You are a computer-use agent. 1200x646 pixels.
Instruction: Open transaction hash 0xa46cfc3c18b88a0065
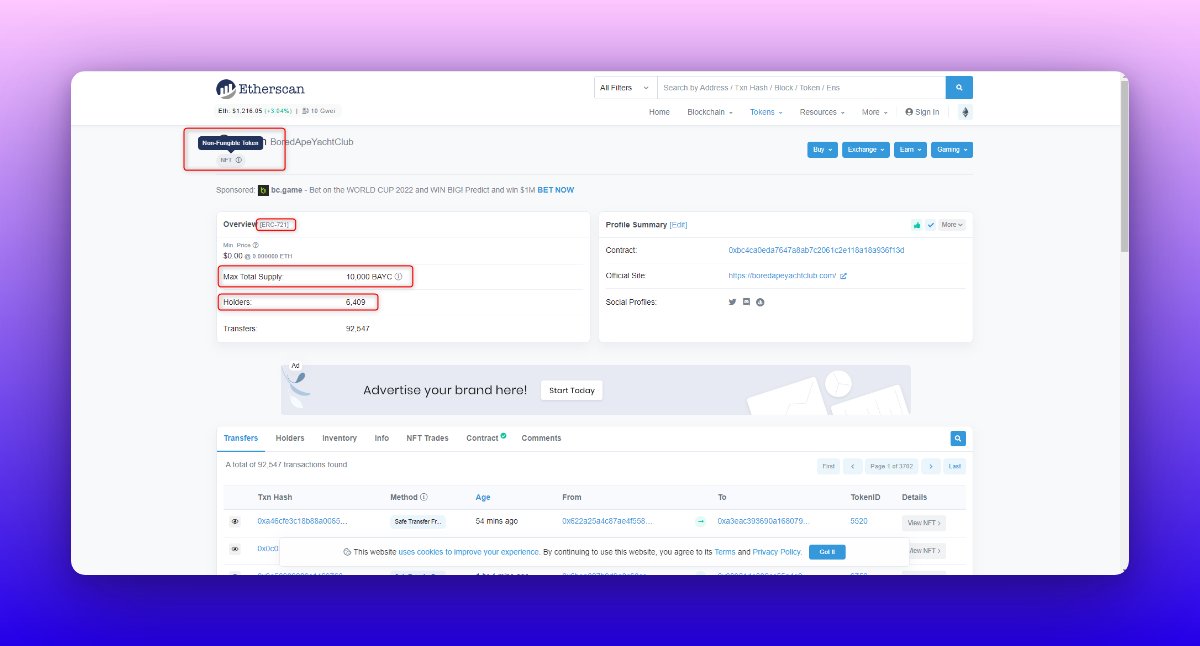click(x=302, y=522)
